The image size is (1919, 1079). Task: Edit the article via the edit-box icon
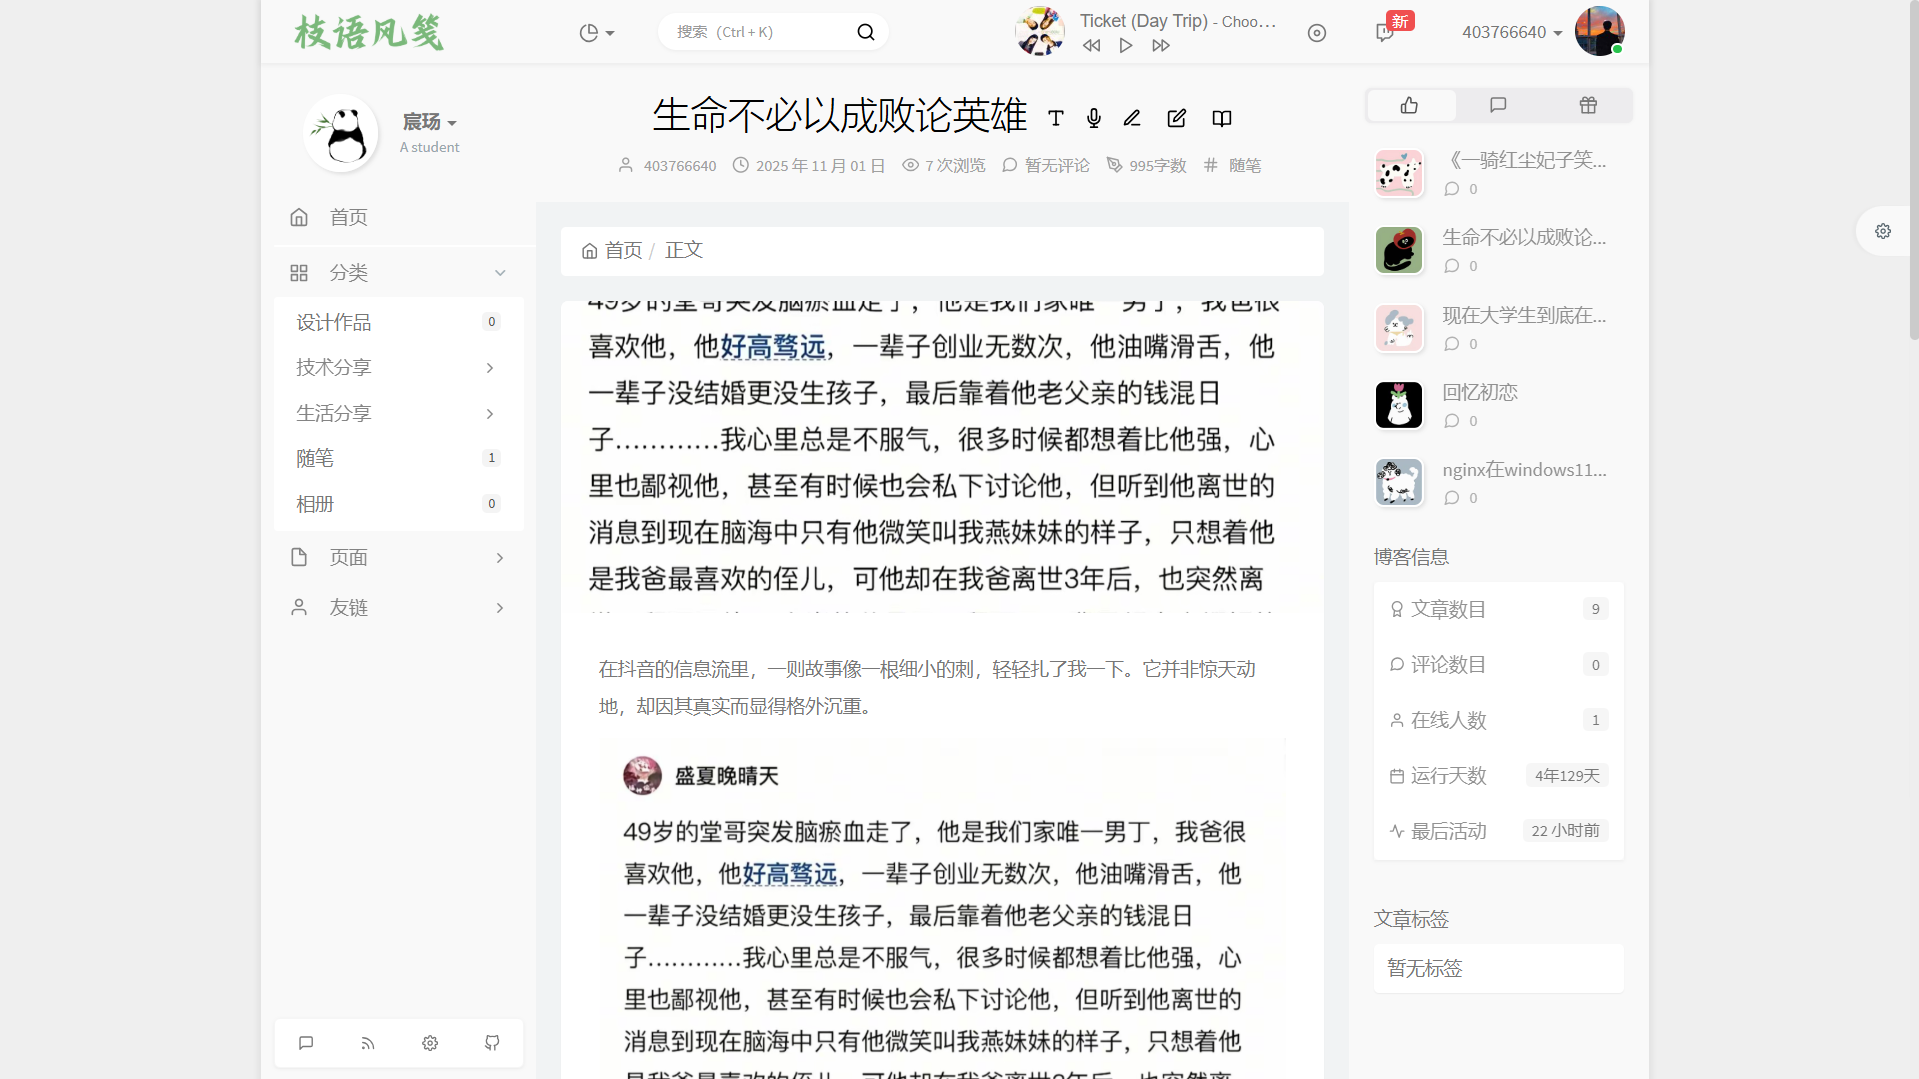[1176, 118]
